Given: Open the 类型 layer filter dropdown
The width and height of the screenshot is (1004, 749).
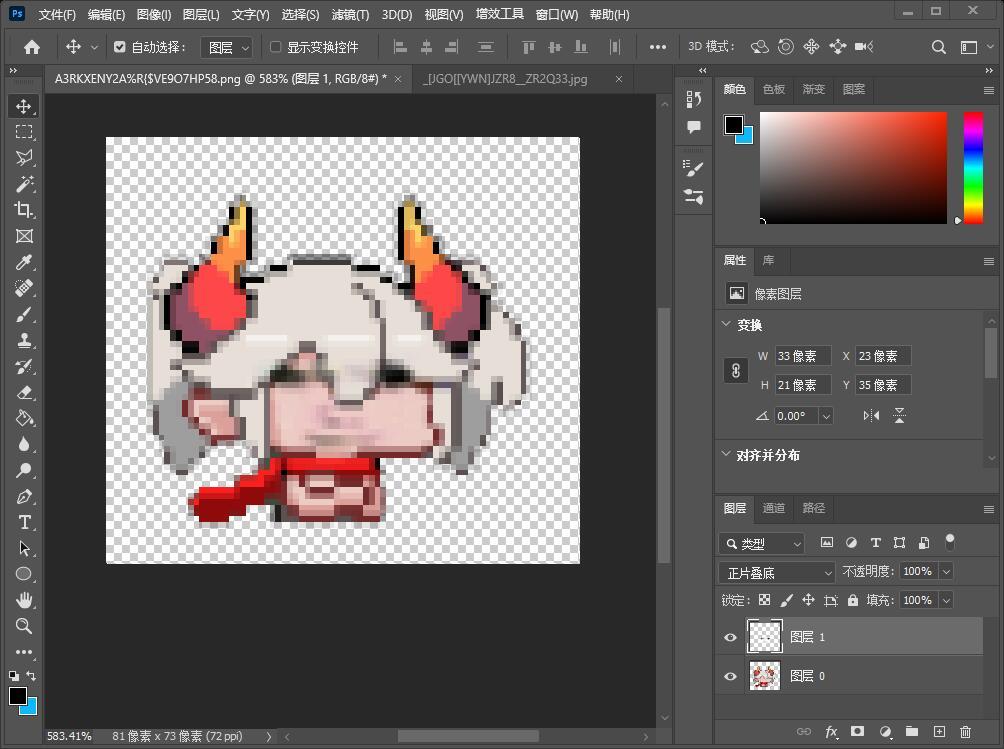Looking at the screenshot, I should (x=761, y=543).
